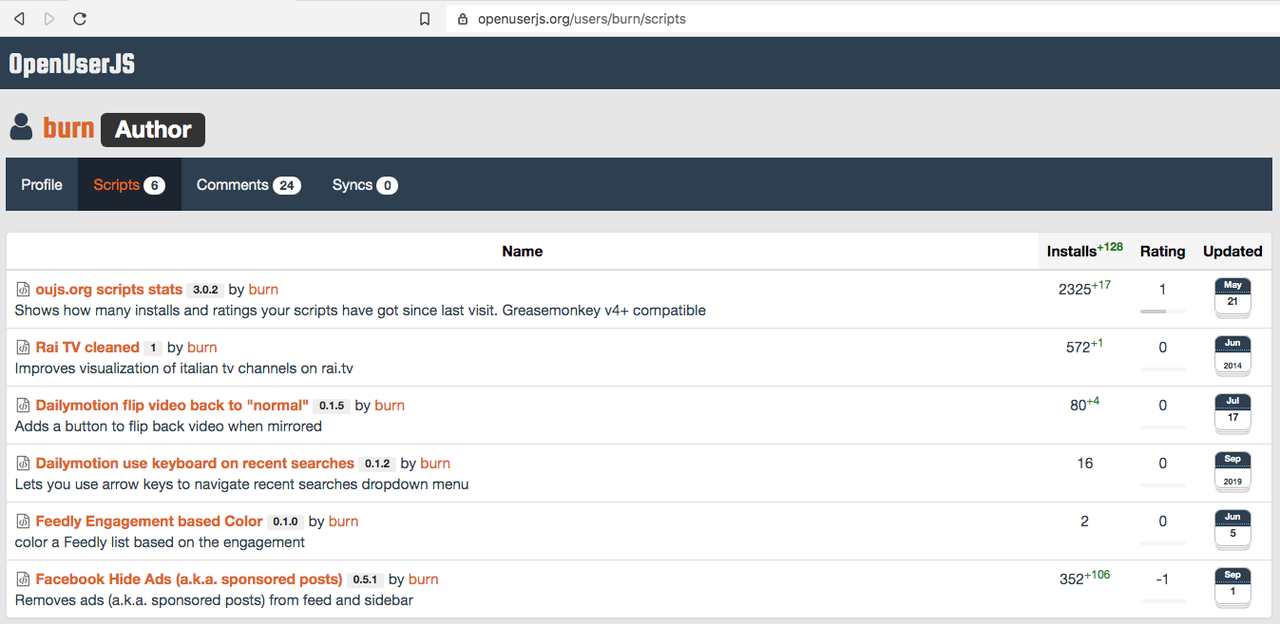Click the Jun 5 updated calendar icon

(x=1232, y=530)
